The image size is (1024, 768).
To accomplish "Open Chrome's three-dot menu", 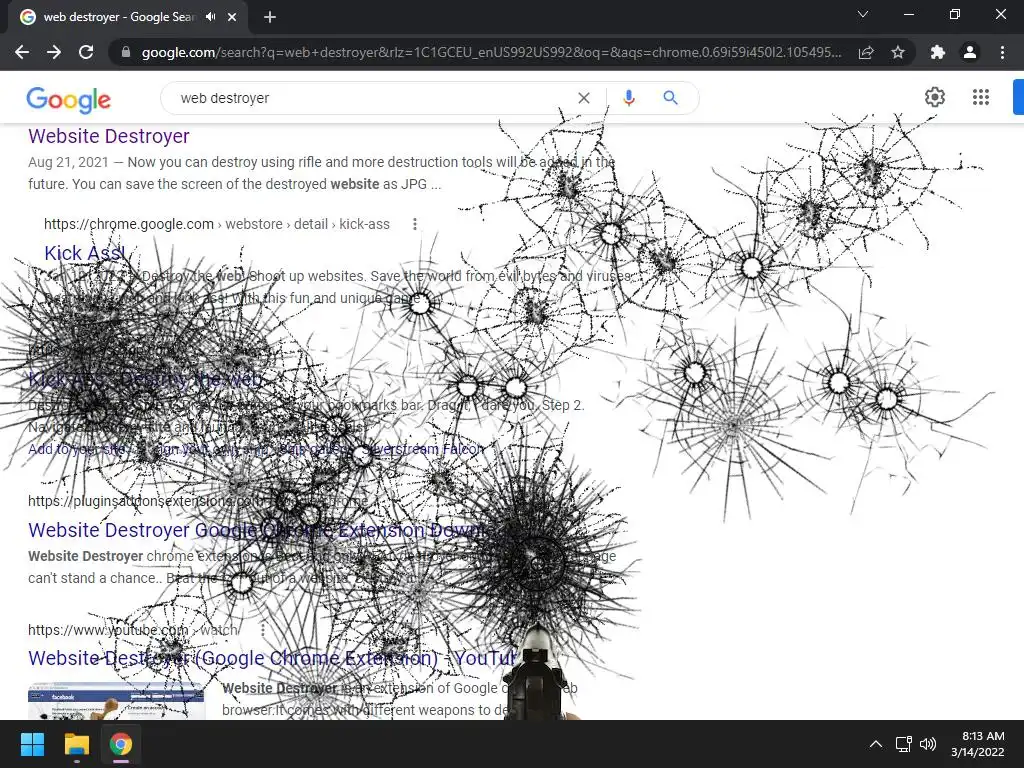I will 1002,52.
